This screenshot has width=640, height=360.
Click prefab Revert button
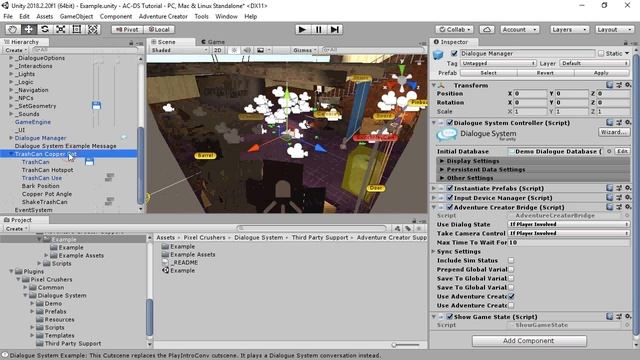point(545,73)
